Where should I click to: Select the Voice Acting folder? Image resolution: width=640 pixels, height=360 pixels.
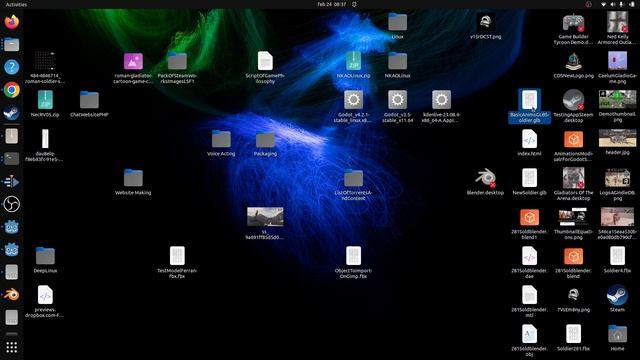(x=221, y=143)
